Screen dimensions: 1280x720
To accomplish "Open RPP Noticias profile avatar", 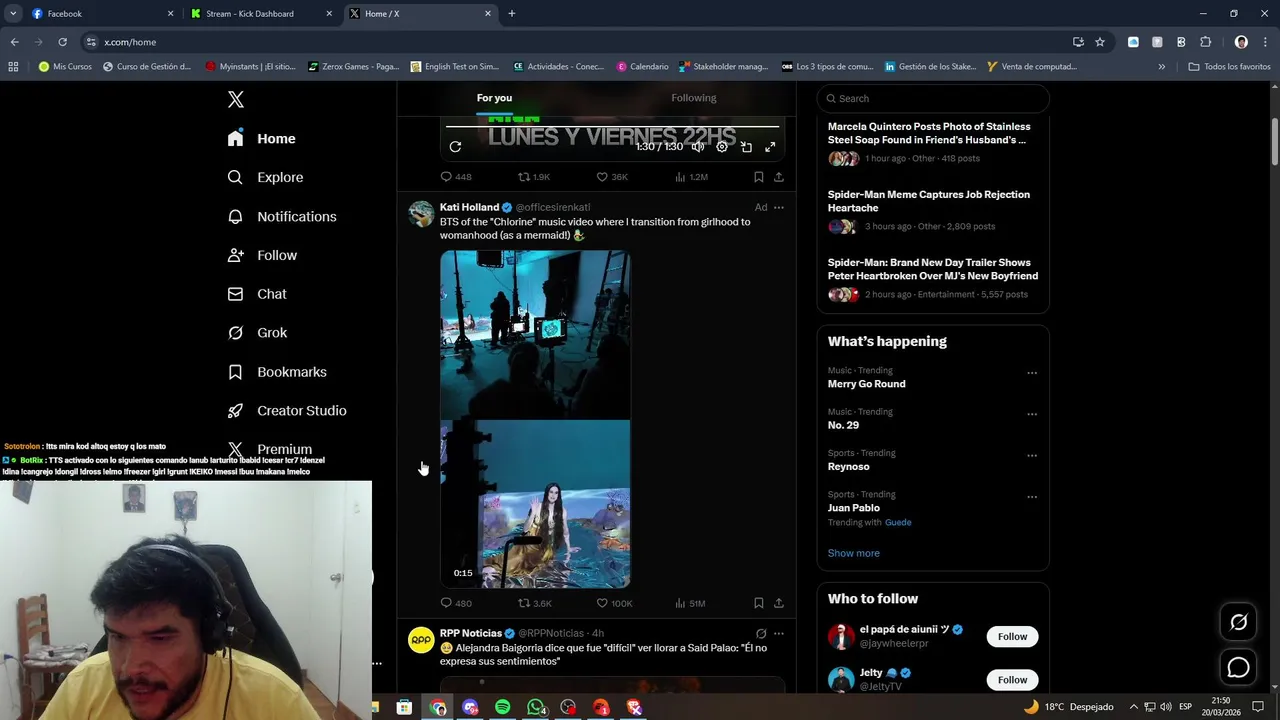I will (x=421, y=640).
